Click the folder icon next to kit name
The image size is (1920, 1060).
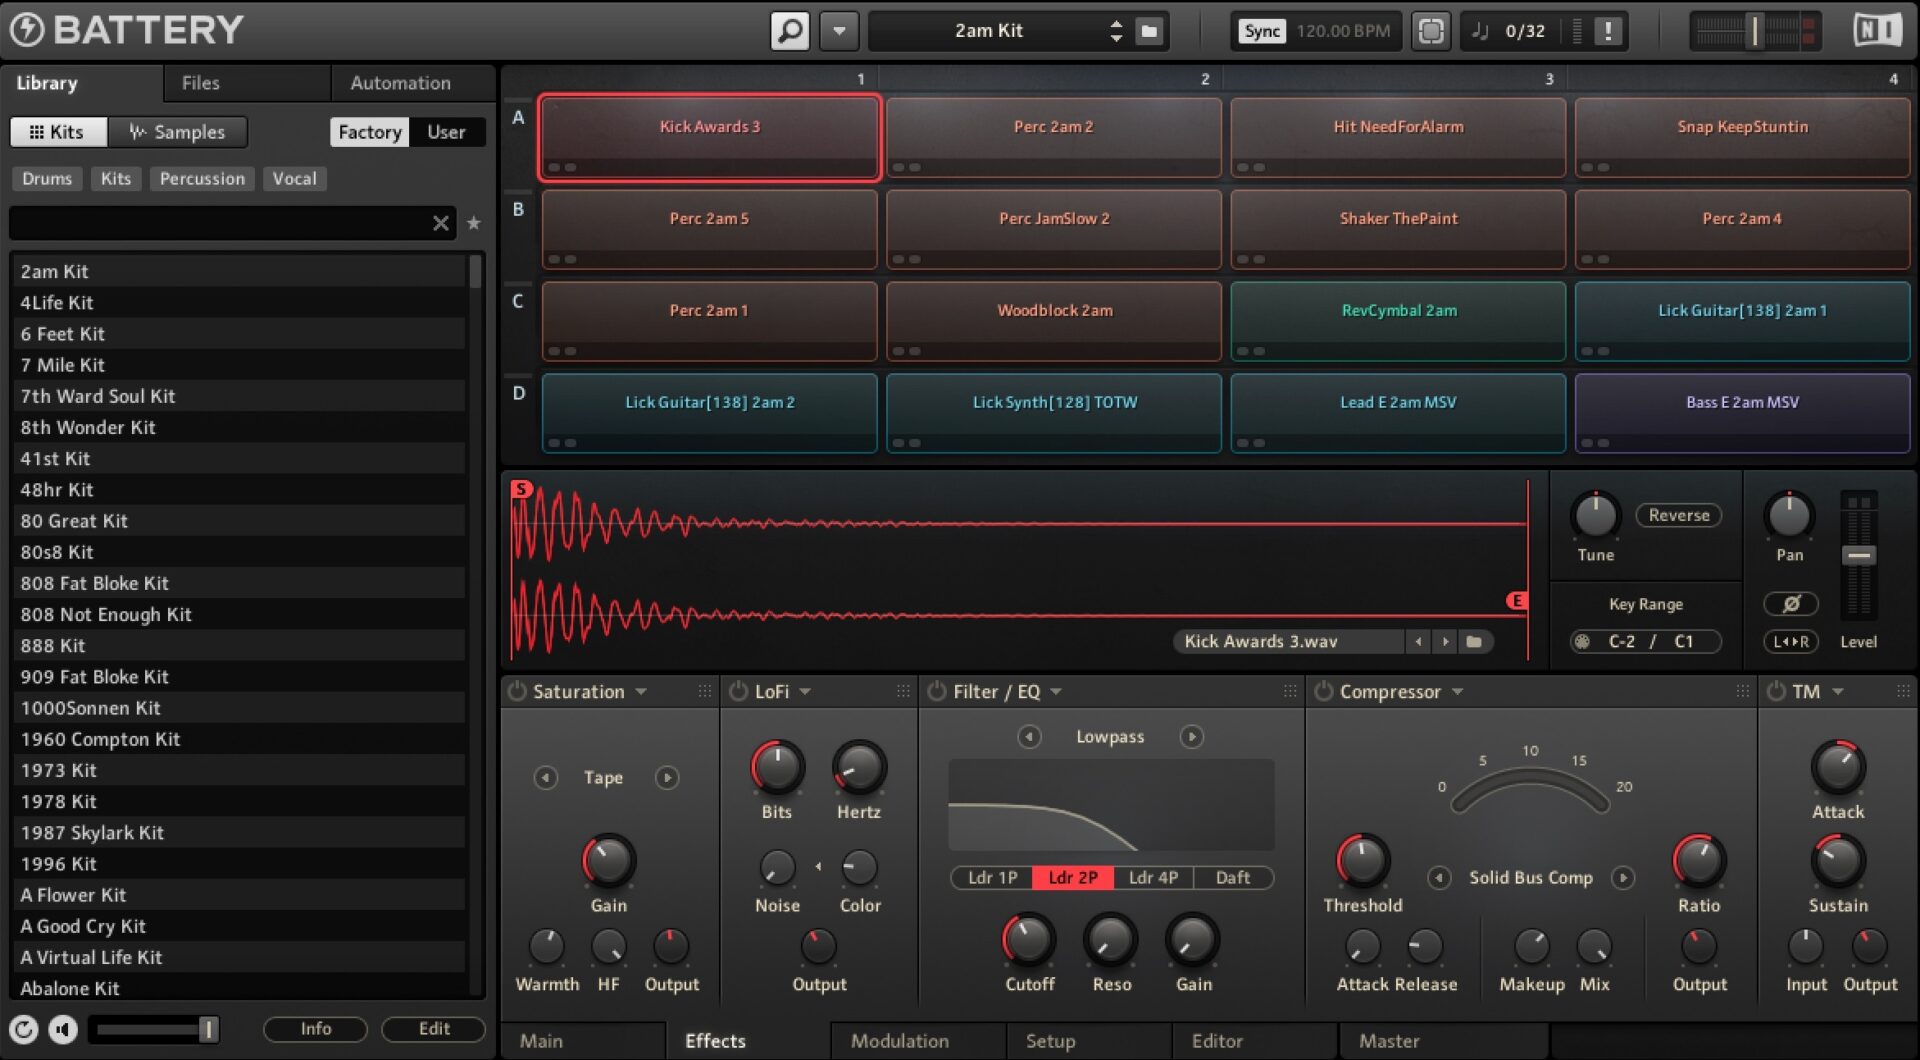pyautogui.click(x=1148, y=30)
